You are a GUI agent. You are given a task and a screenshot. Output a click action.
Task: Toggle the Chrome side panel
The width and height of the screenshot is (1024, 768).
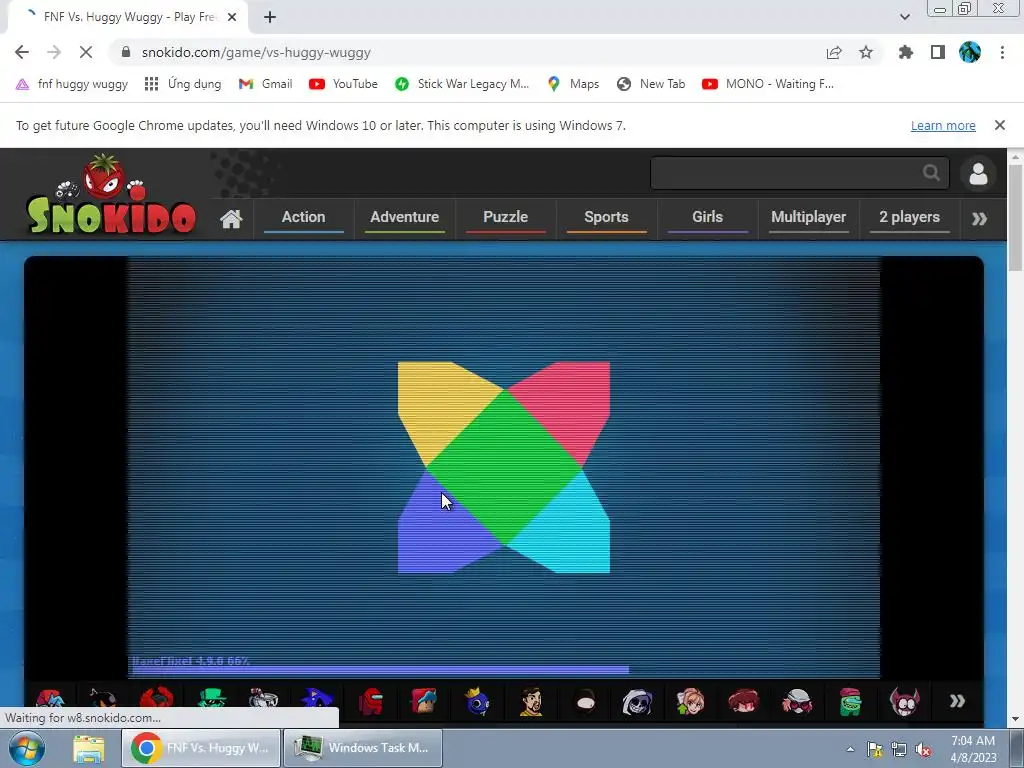point(938,52)
